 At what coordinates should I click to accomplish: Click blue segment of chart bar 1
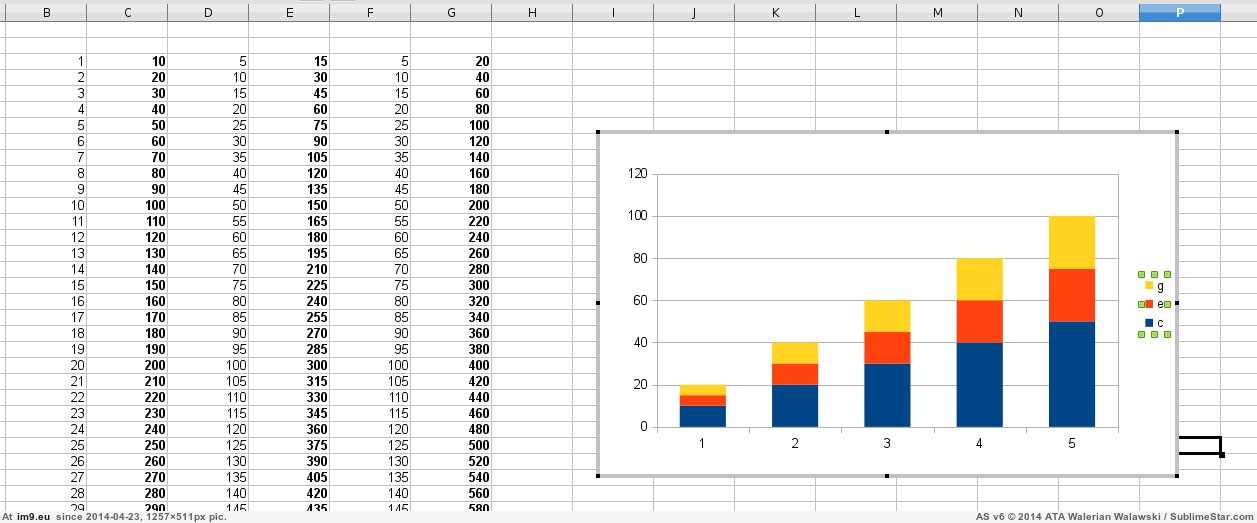pos(703,416)
